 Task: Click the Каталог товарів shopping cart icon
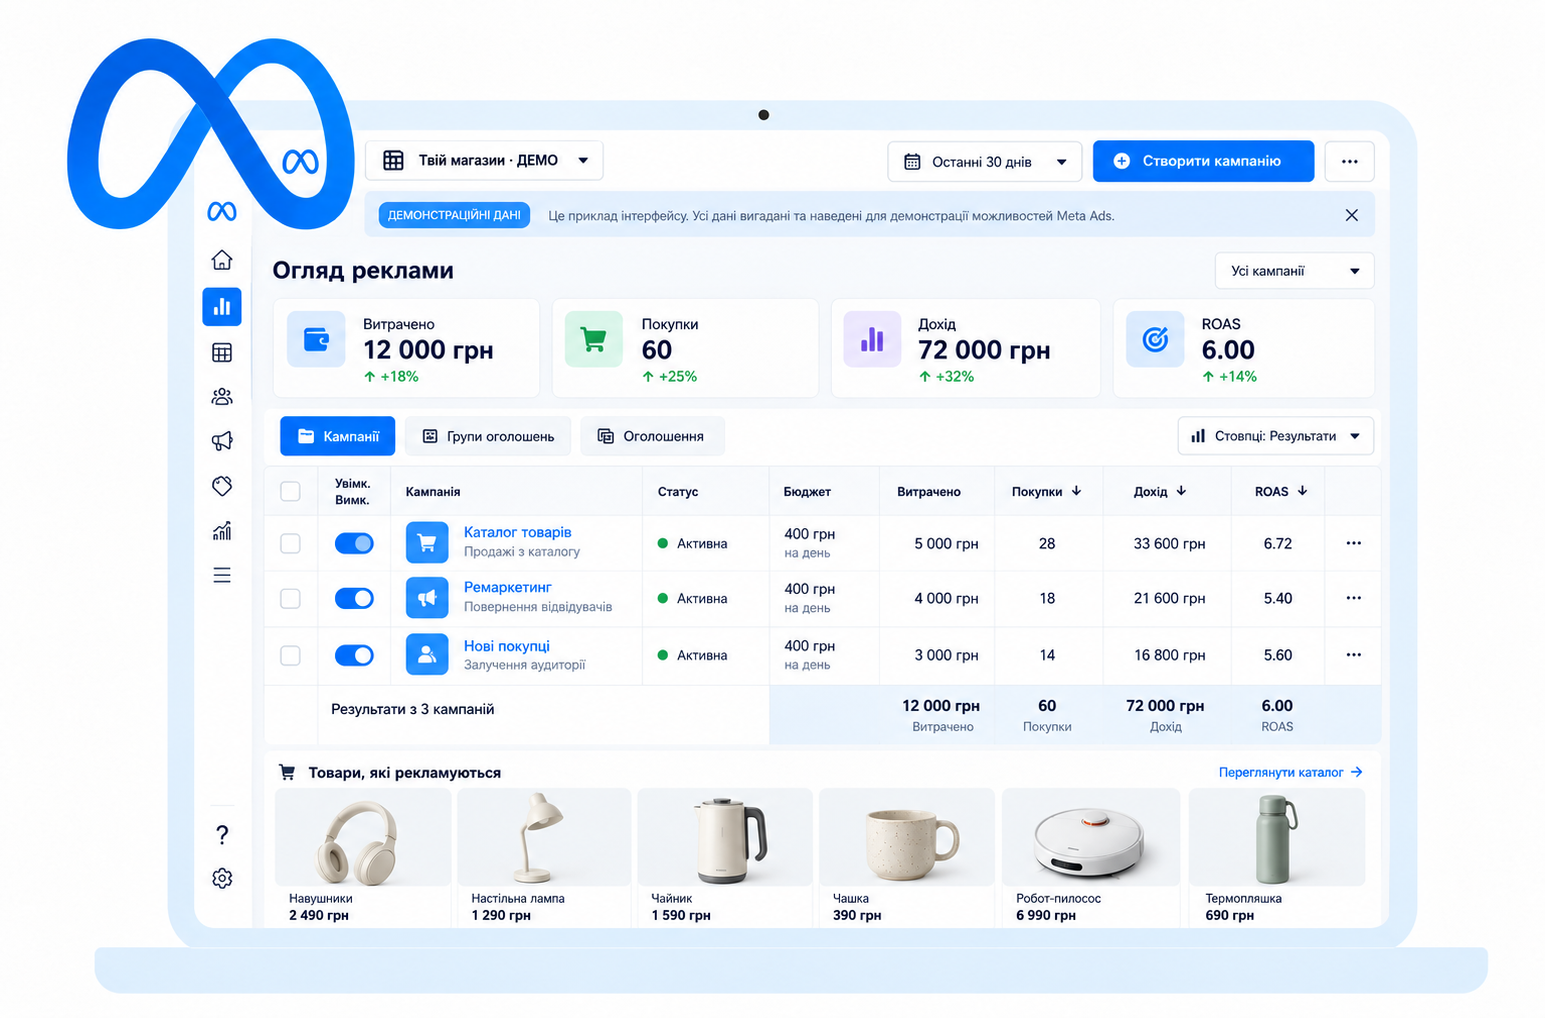click(x=427, y=543)
